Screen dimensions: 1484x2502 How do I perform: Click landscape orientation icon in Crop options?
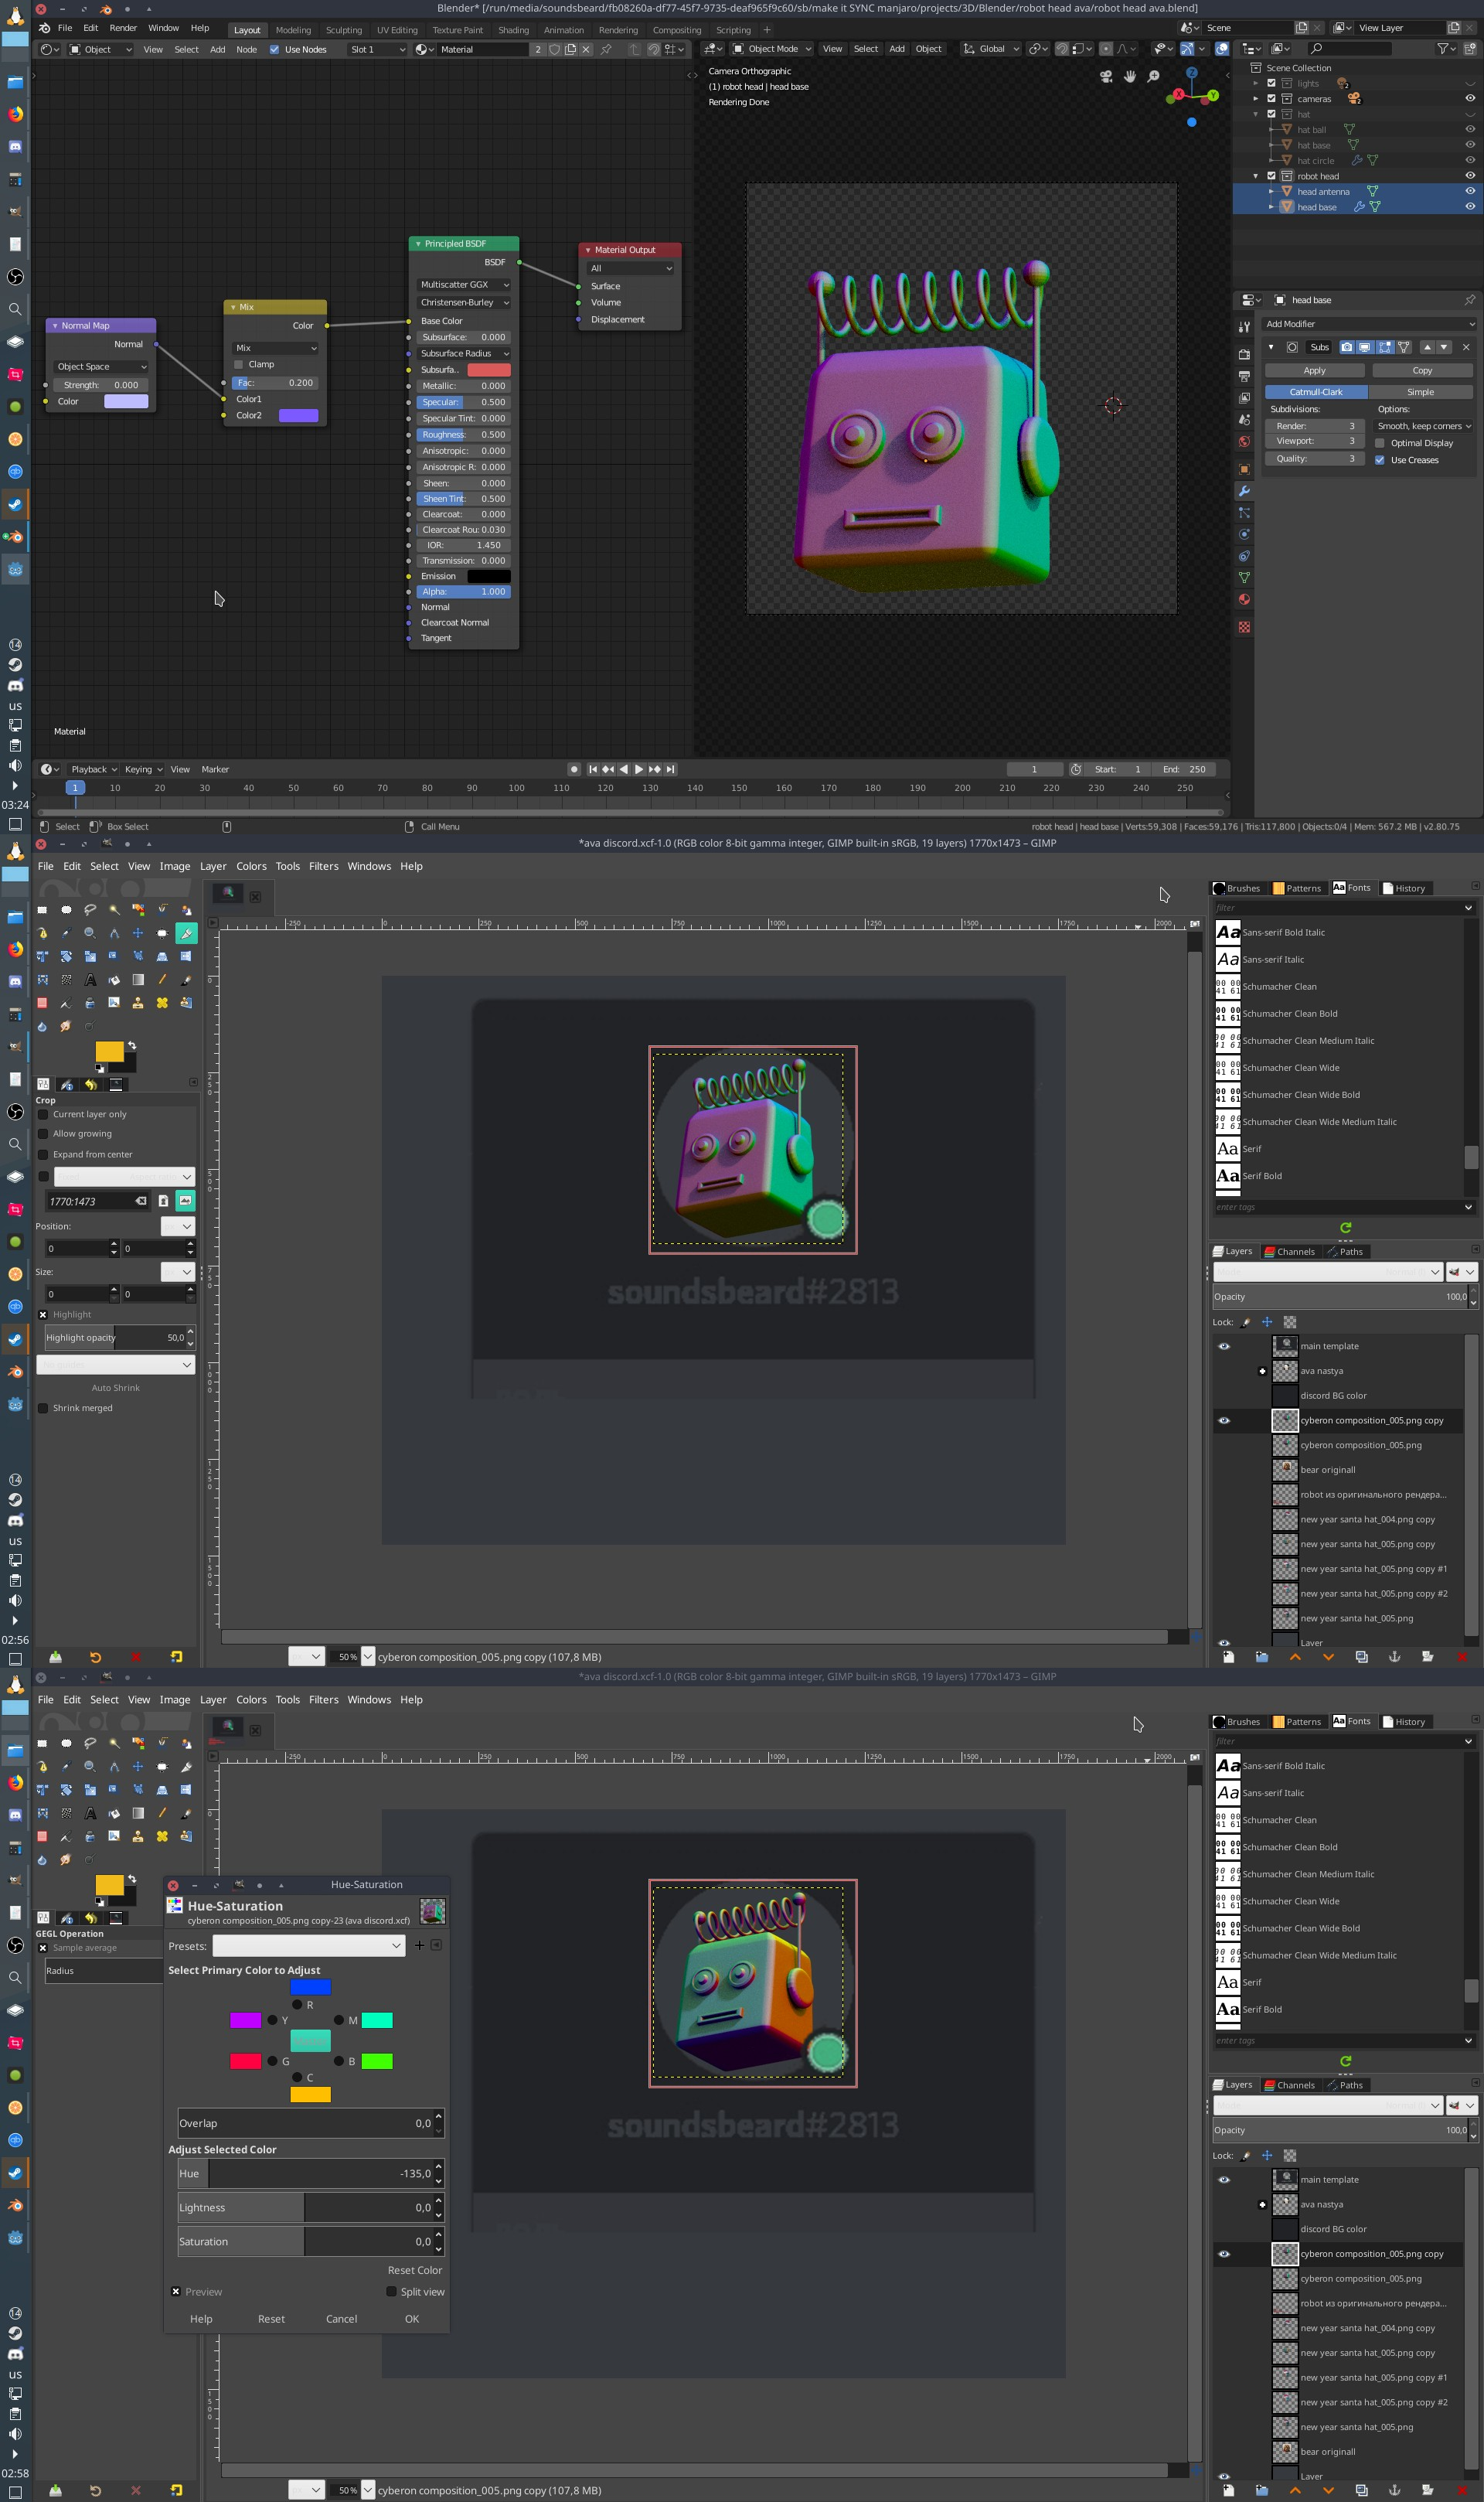185,1200
